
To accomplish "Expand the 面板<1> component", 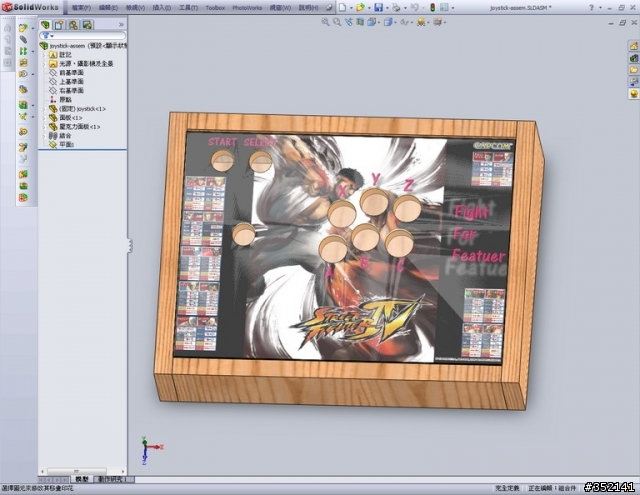I will (x=44, y=118).
